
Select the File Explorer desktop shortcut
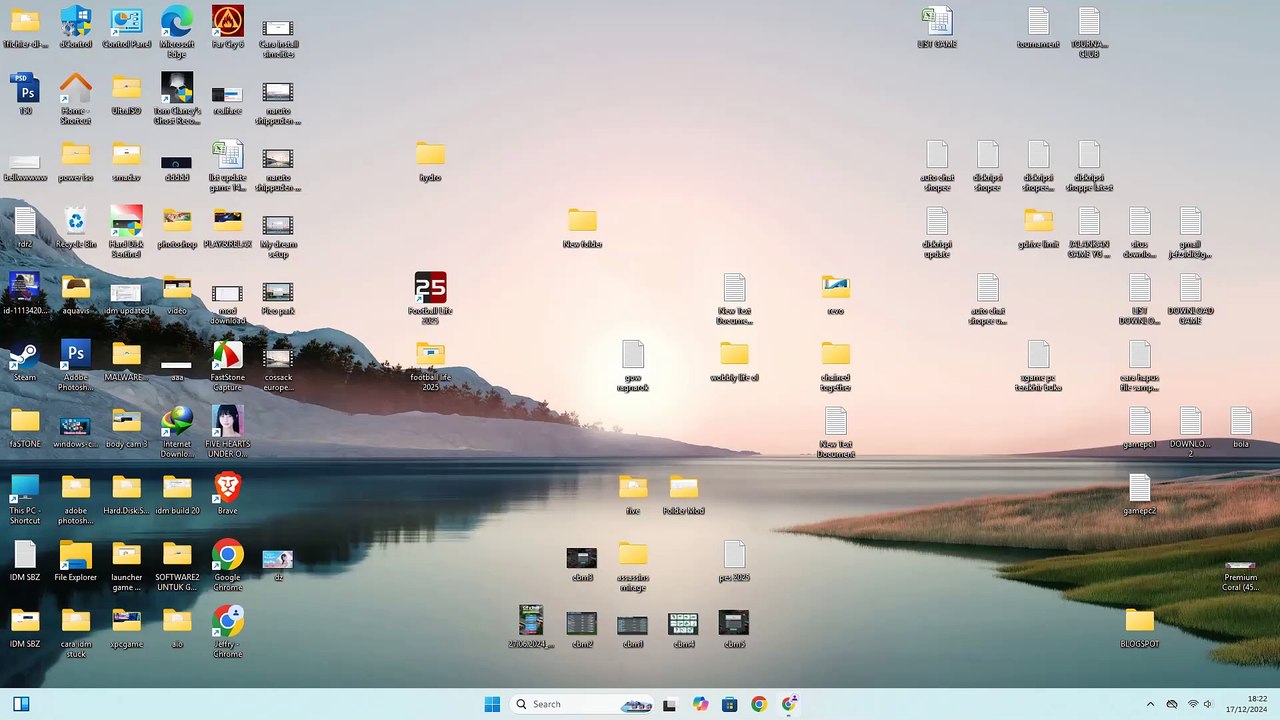click(76, 561)
